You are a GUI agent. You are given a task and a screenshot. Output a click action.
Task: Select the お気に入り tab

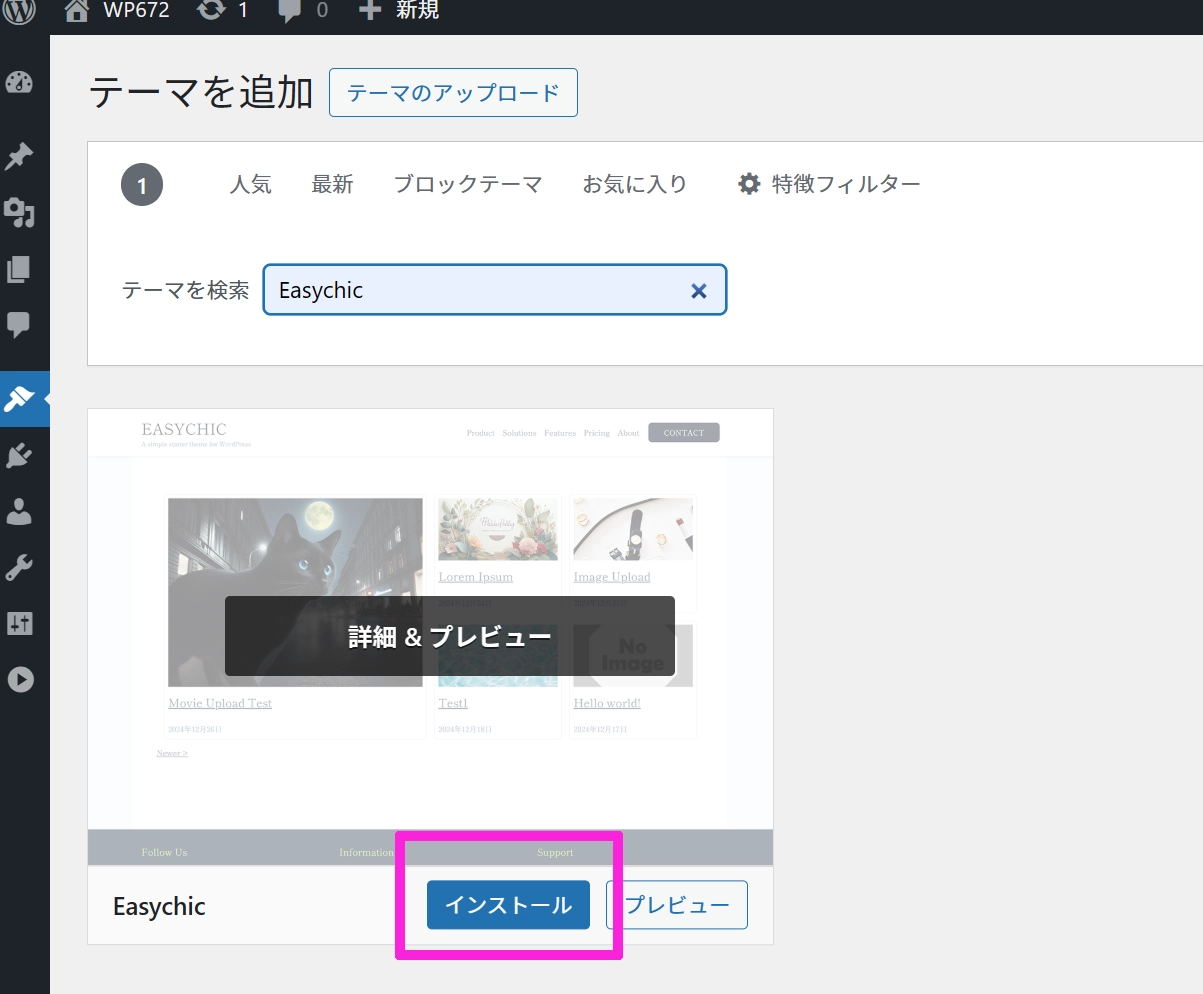pos(635,184)
